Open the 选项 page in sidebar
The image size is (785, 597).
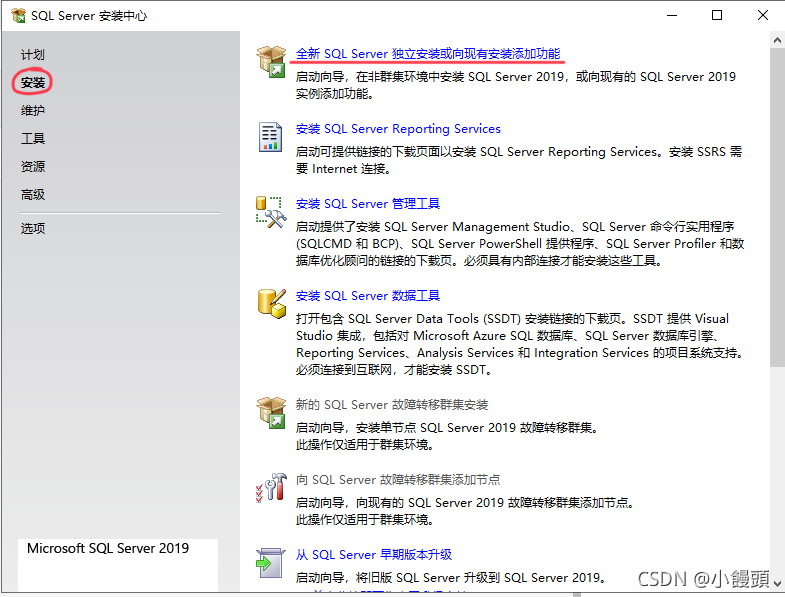pos(33,228)
